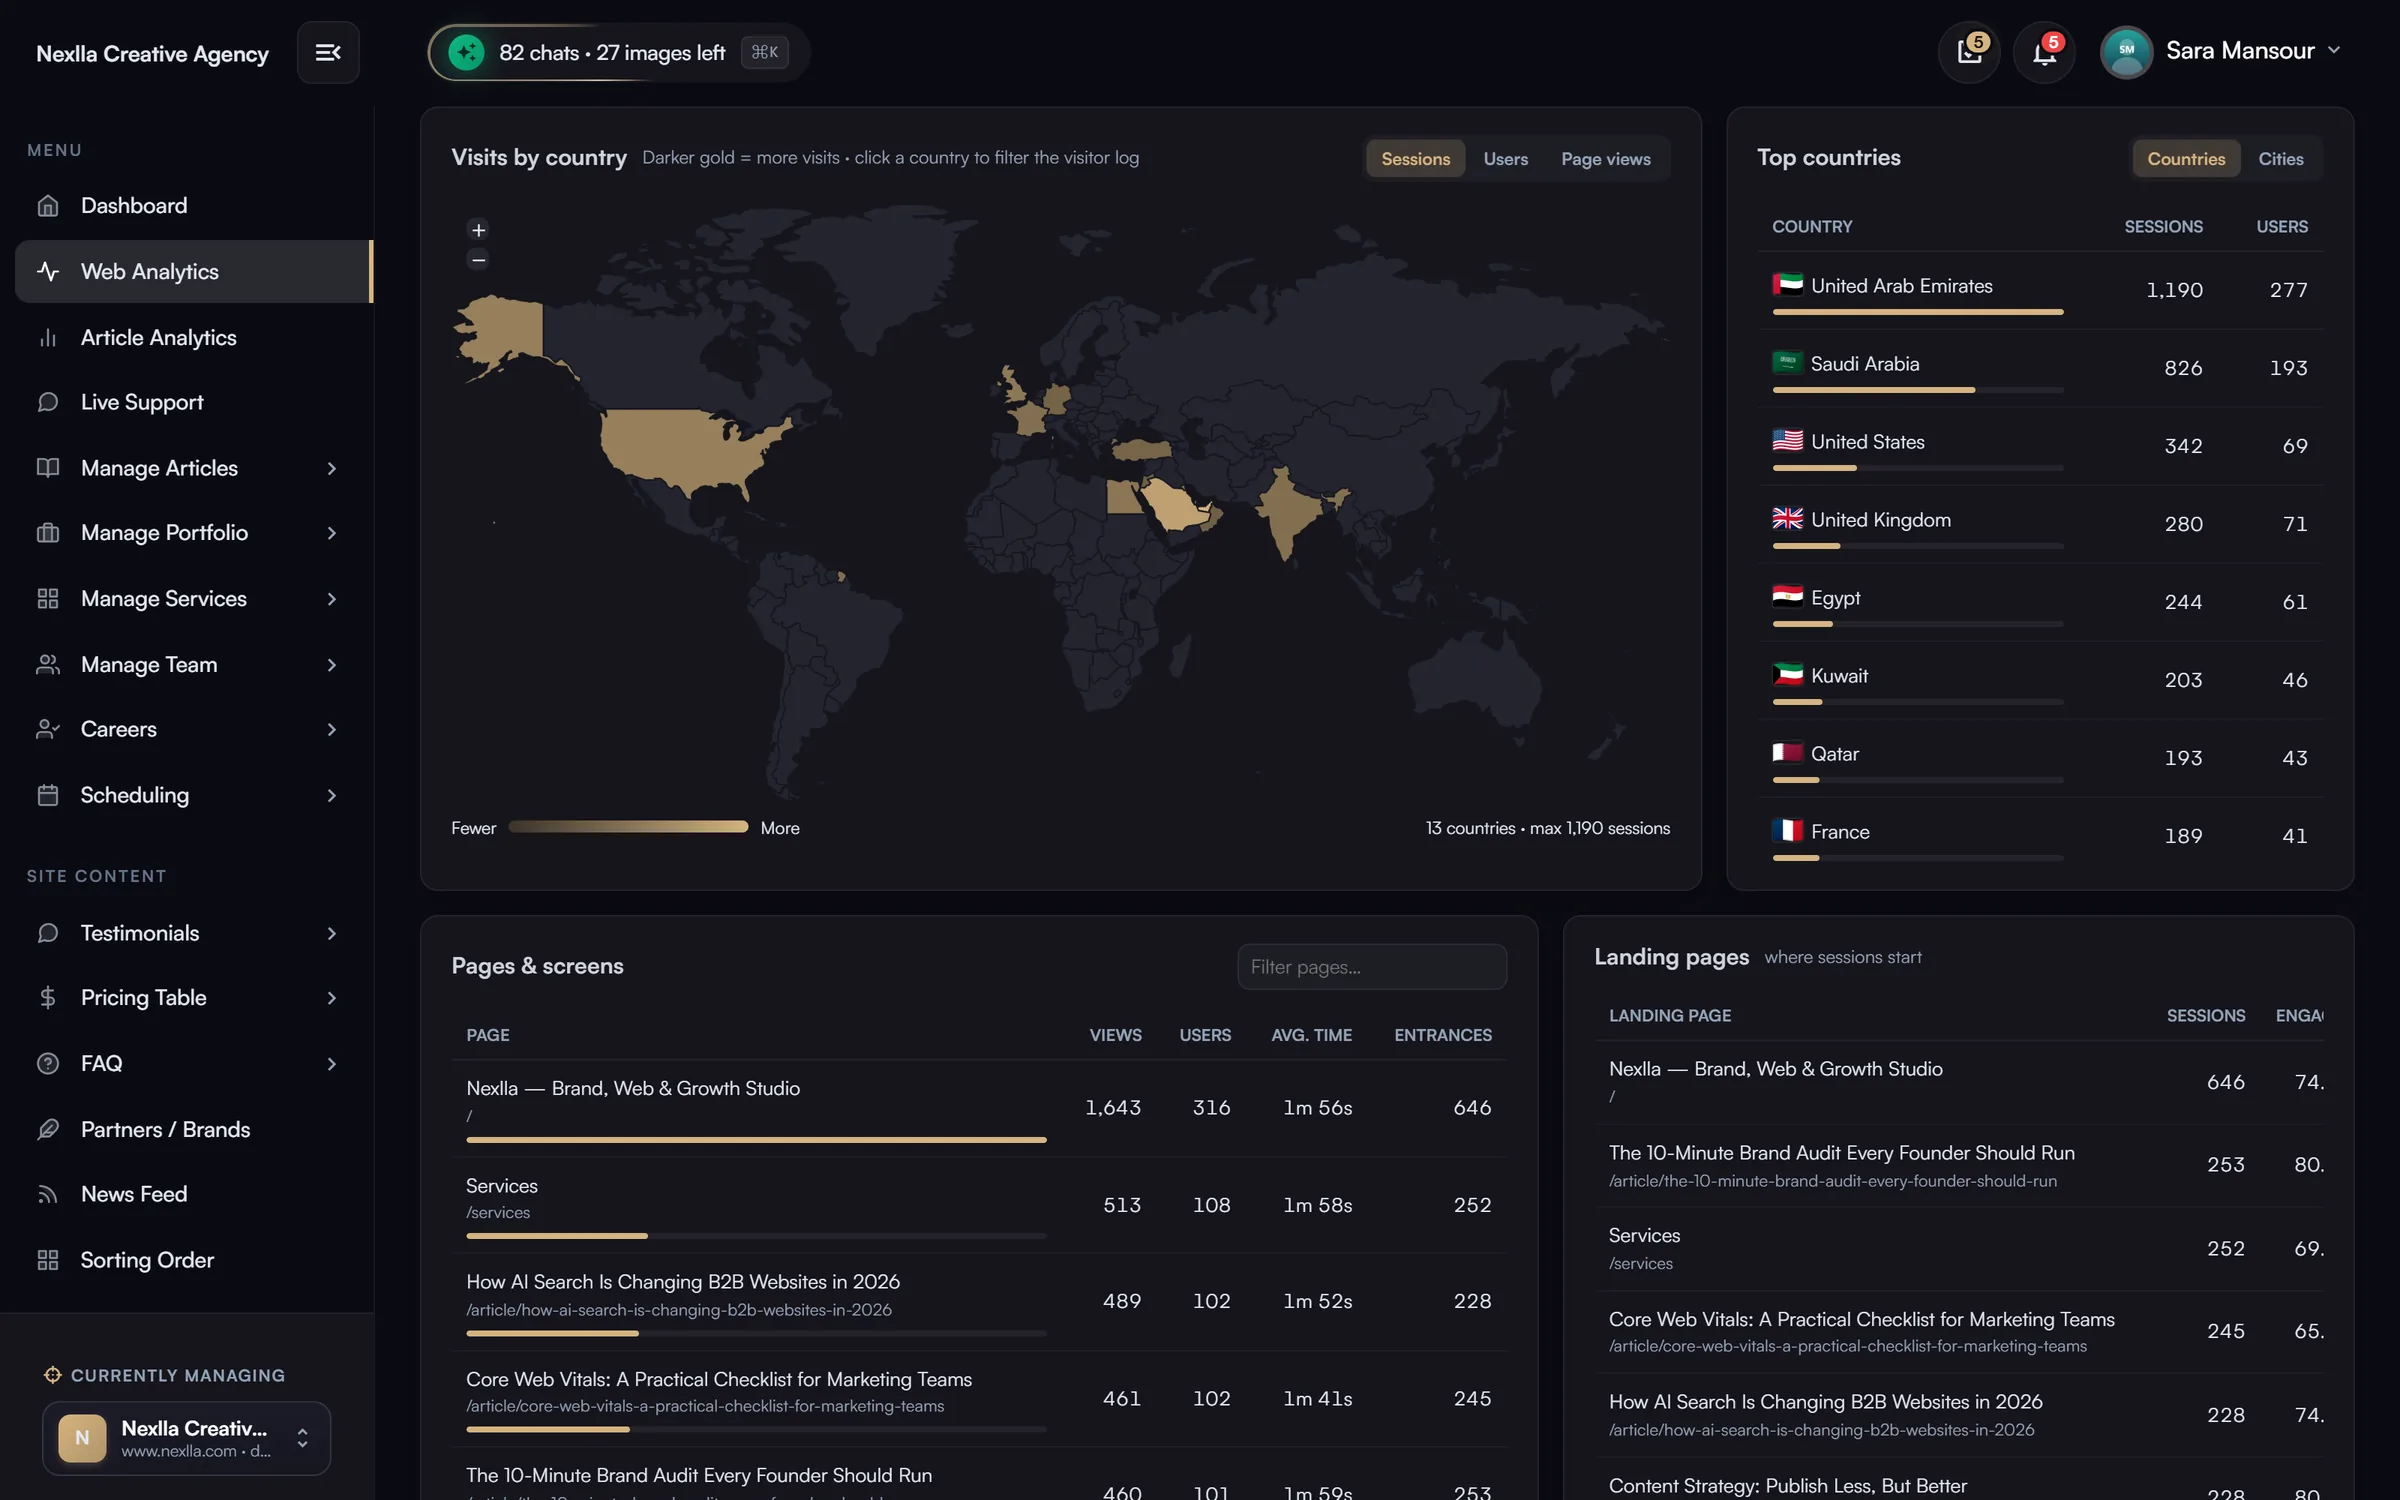The image size is (2400, 1500).
Task: Expand the Scheduling submenu chevron
Action: pos(332,795)
